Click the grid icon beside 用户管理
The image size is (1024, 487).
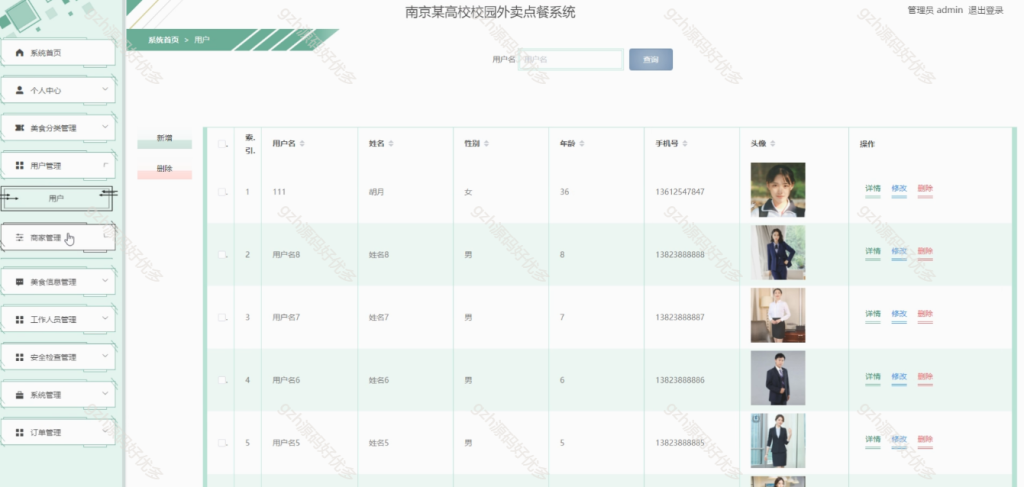[x=20, y=166]
